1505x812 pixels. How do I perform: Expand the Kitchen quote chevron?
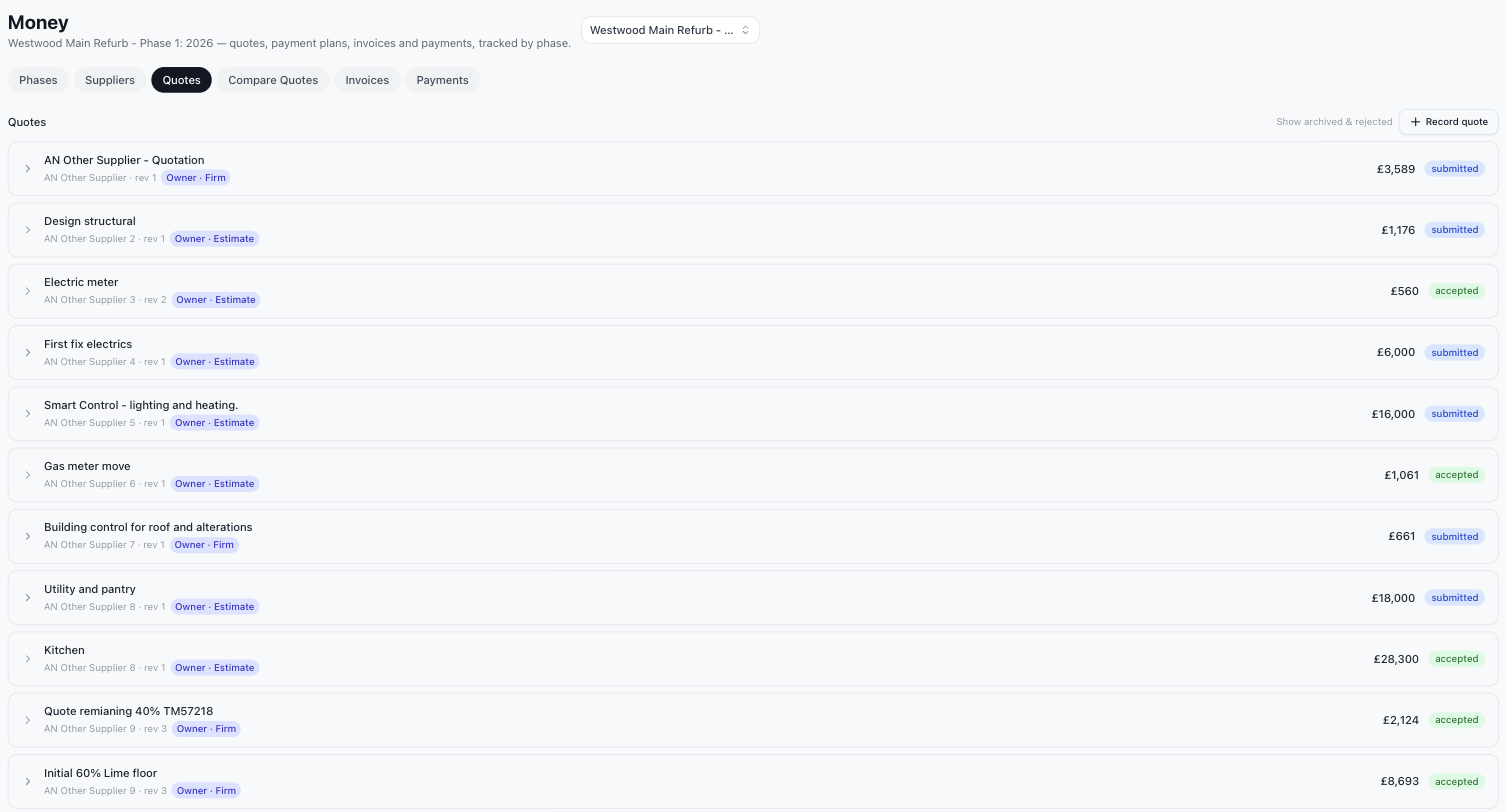[x=28, y=659]
